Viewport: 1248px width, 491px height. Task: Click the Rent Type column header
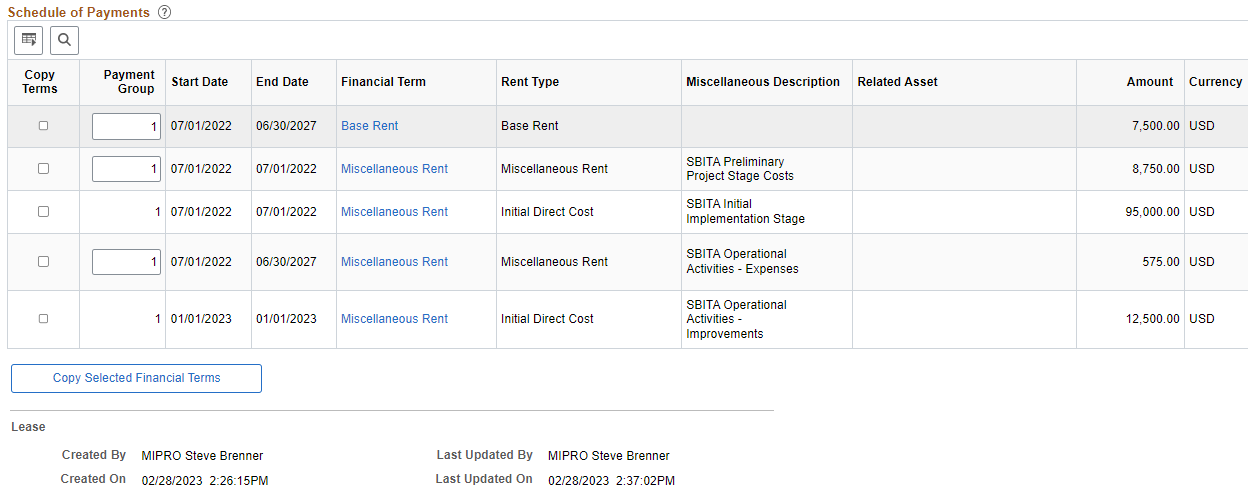[x=530, y=82]
